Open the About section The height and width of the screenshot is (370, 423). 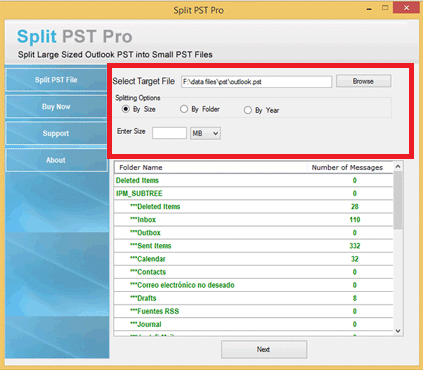click(56, 160)
